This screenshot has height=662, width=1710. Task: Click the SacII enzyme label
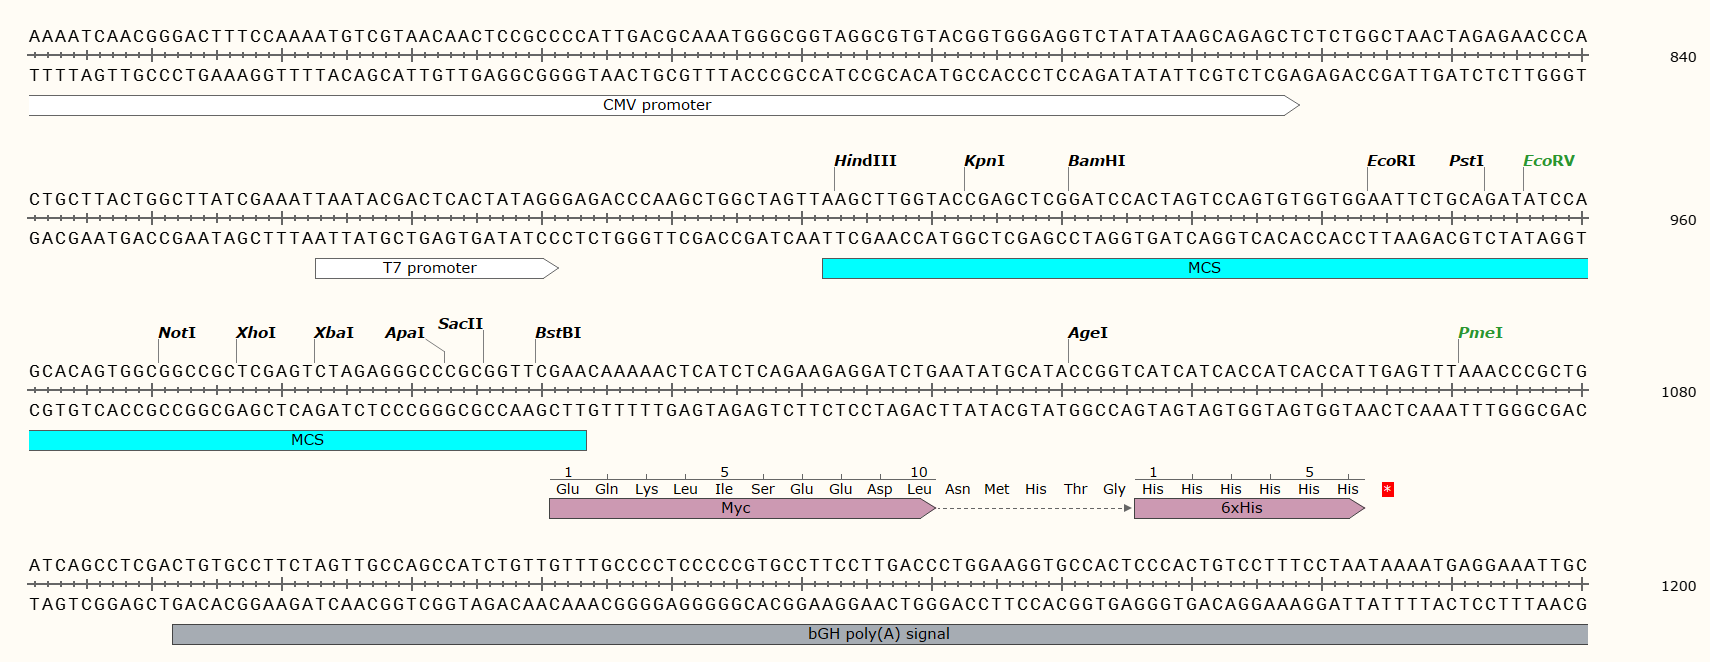(x=460, y=324)
